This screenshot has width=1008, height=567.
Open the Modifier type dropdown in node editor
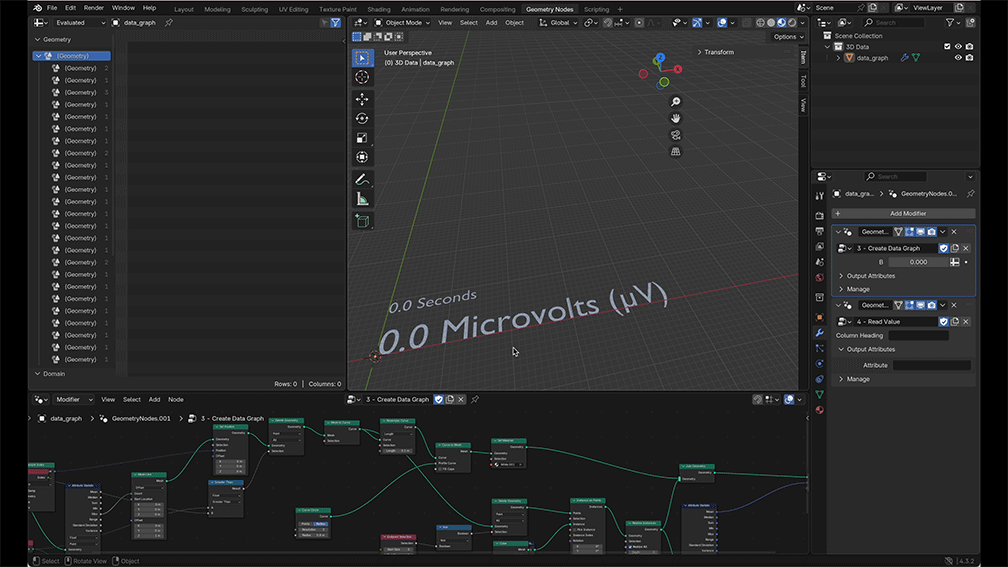pyautogui.click(x=73, y=399)
